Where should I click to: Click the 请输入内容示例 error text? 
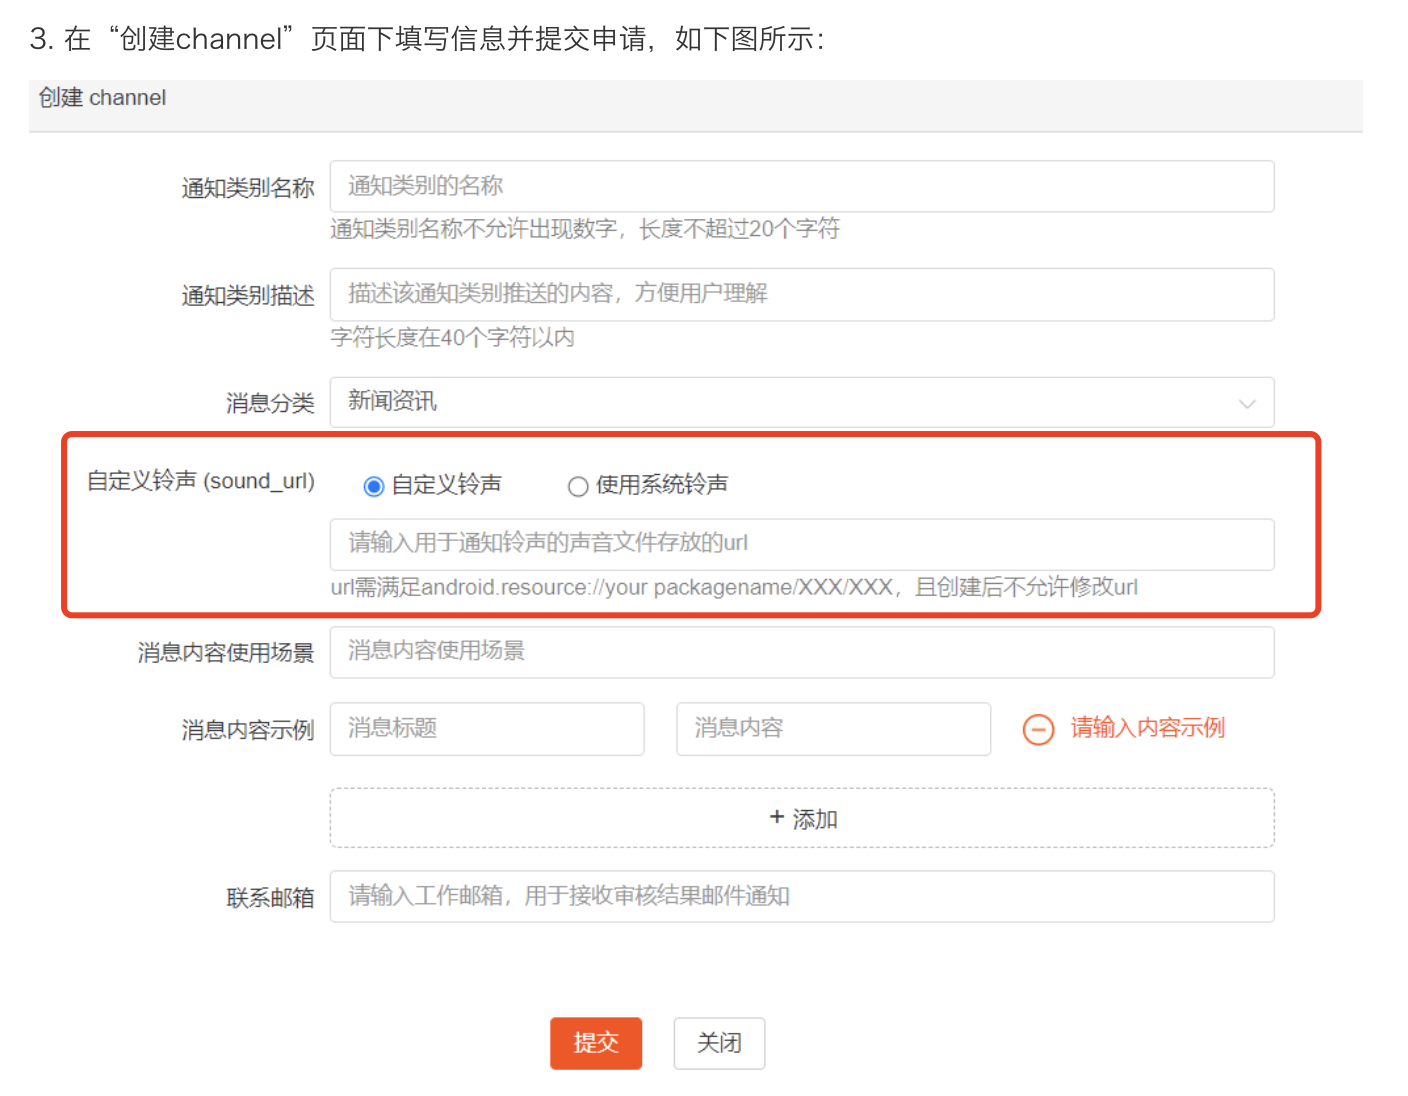1147,728
